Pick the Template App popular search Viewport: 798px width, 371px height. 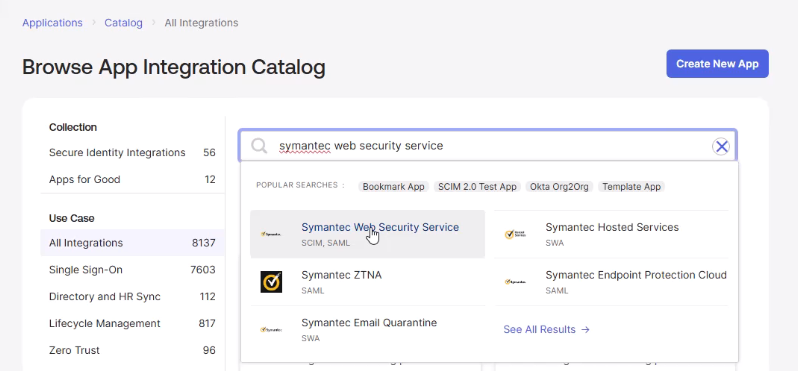coord(631,187)
